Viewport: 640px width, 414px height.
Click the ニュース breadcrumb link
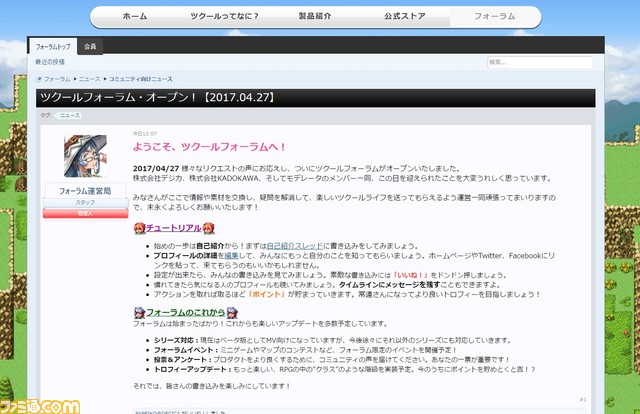[x=90, y=78]
